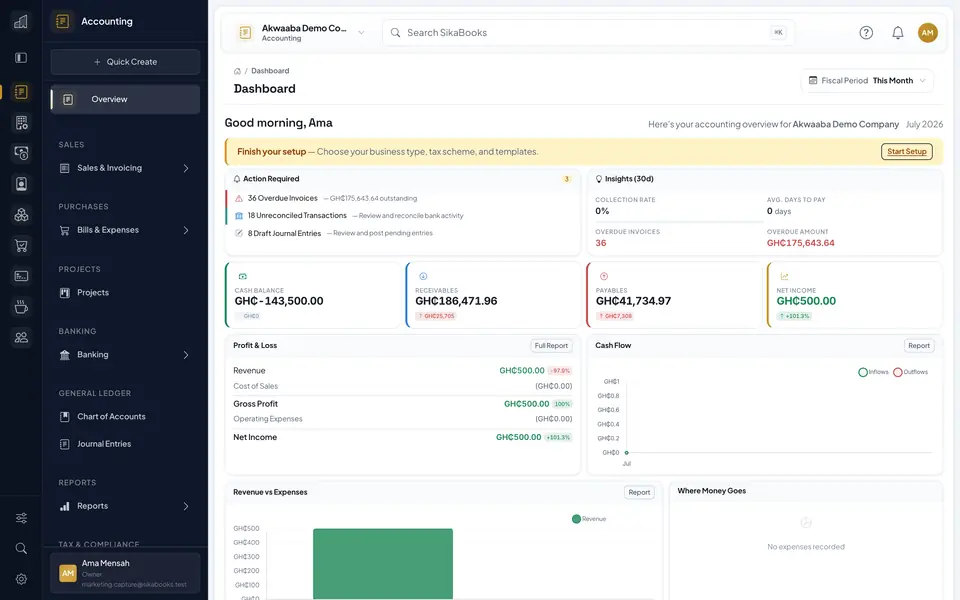Expand the Bills & Expenses chevron
The height and width of the screenshot is (600, 960).
click(x=186, y=230)
